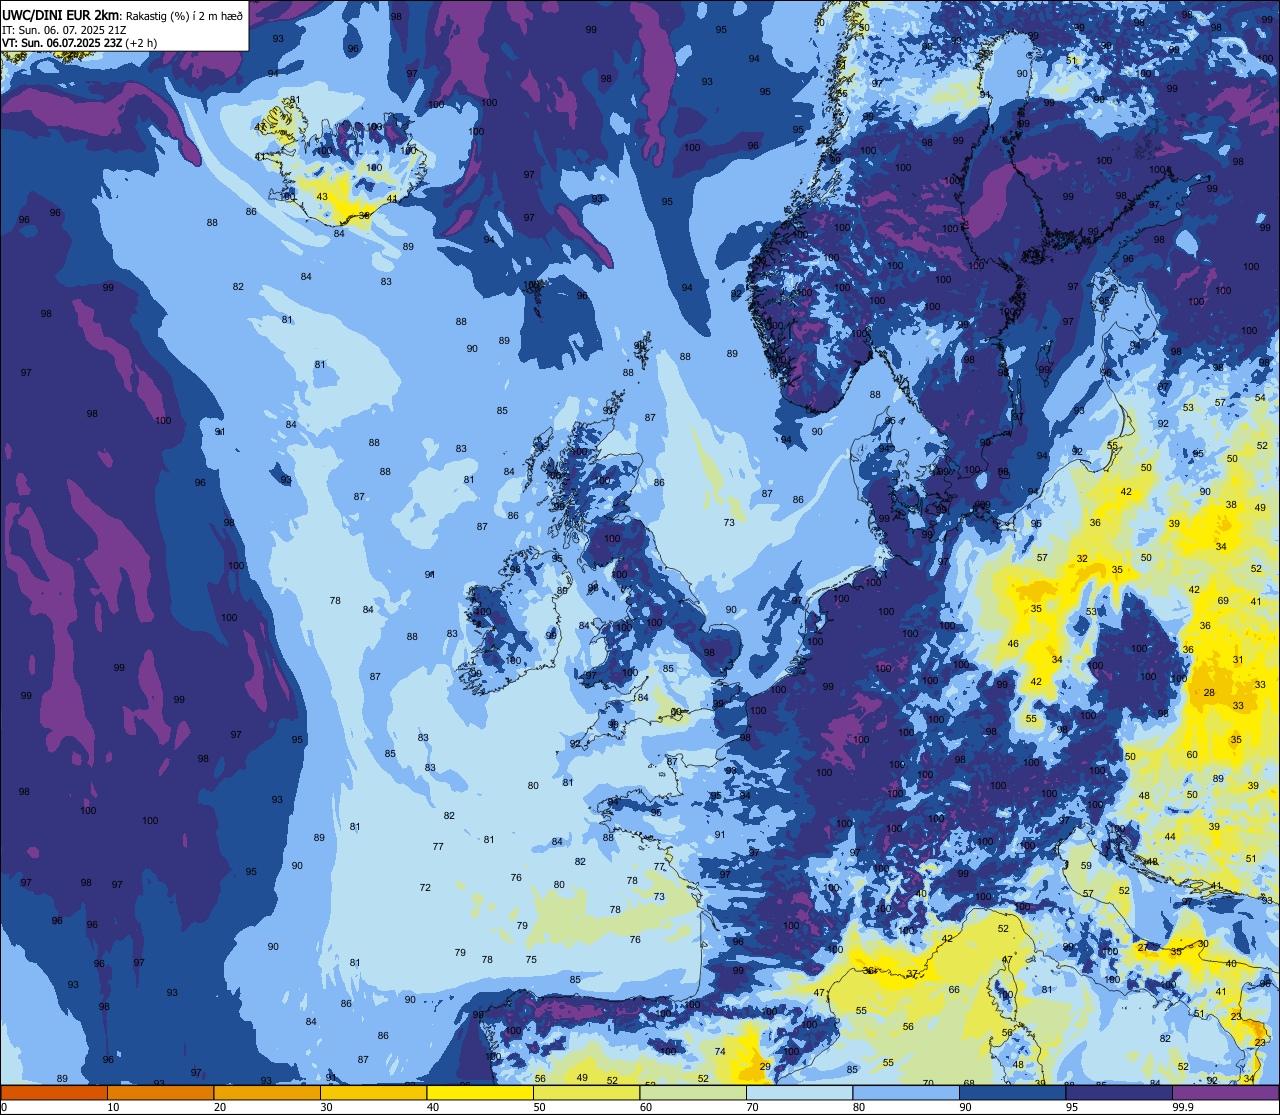Click the 'Rakastig (%) í 2 m hæð' label
The width and height of the screenshot is (1280, 1115).
185,15
